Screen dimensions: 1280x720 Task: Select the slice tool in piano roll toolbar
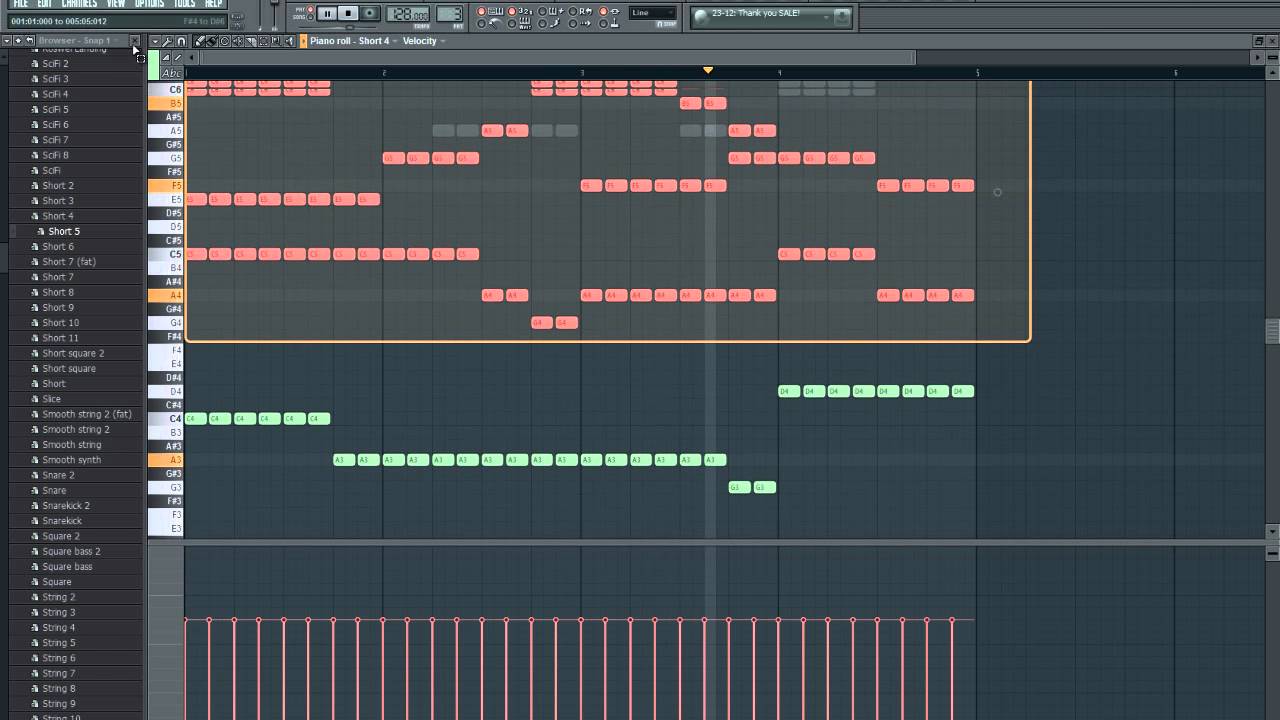click(x=250, y=41)
